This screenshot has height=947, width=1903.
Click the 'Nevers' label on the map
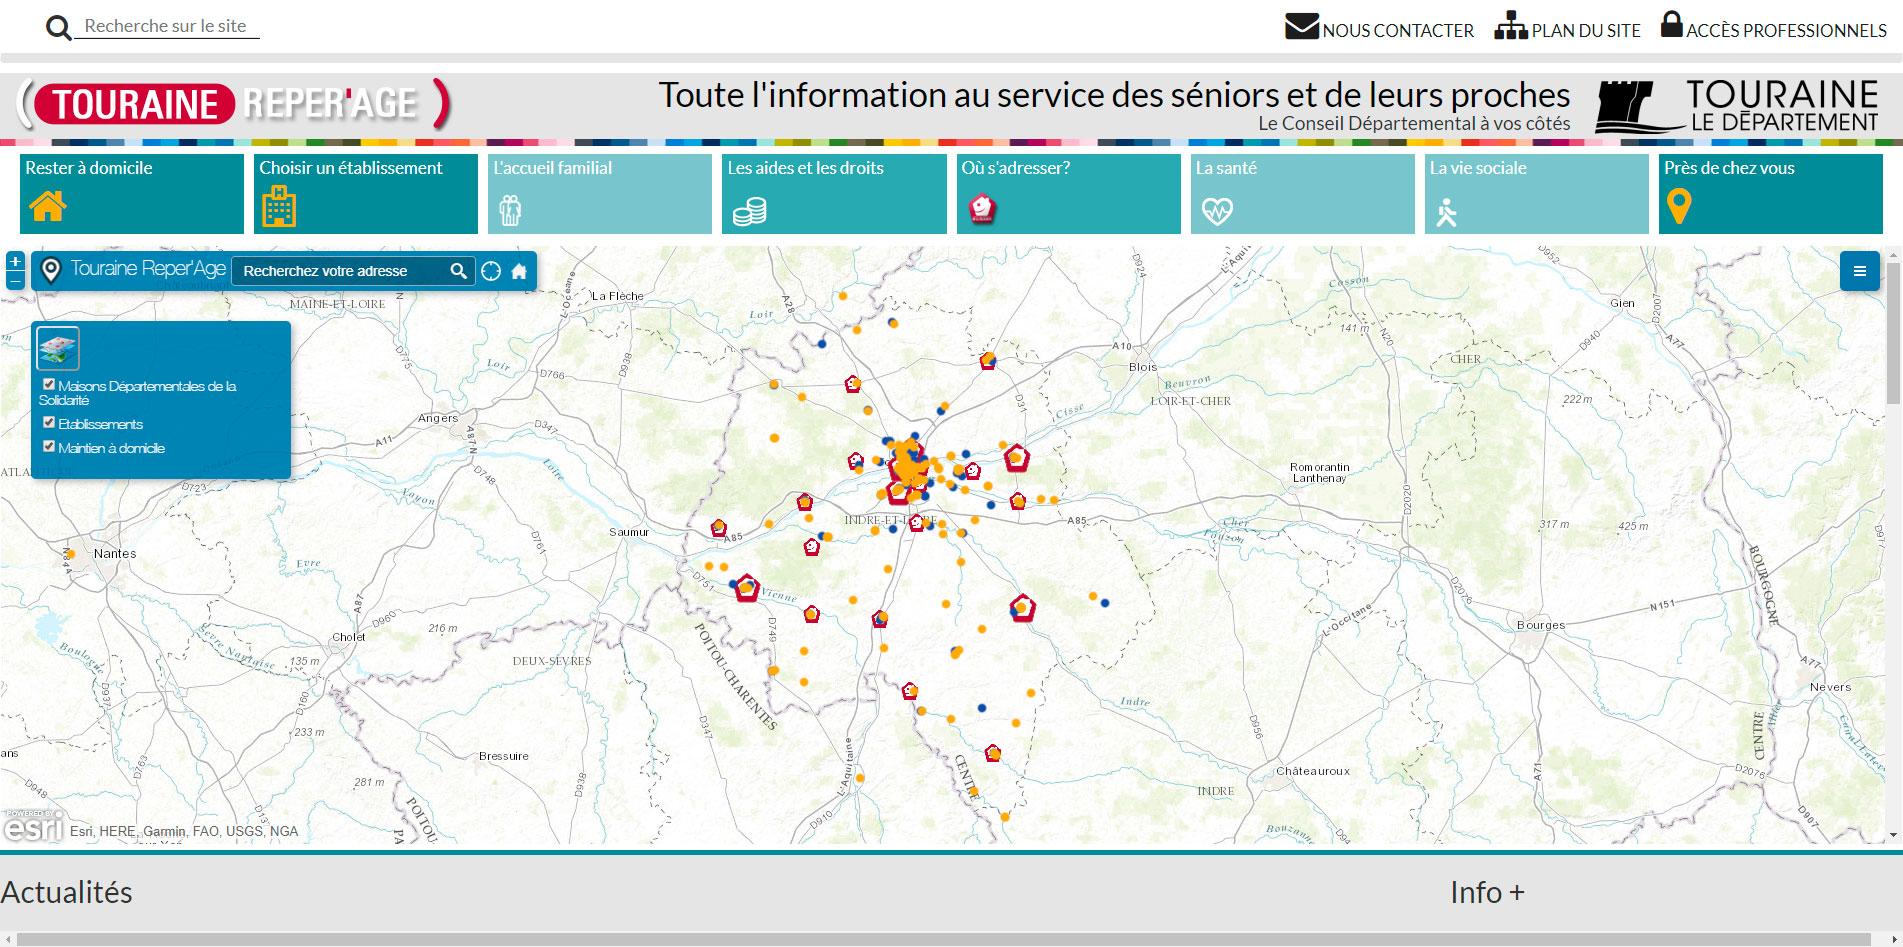1830,687
